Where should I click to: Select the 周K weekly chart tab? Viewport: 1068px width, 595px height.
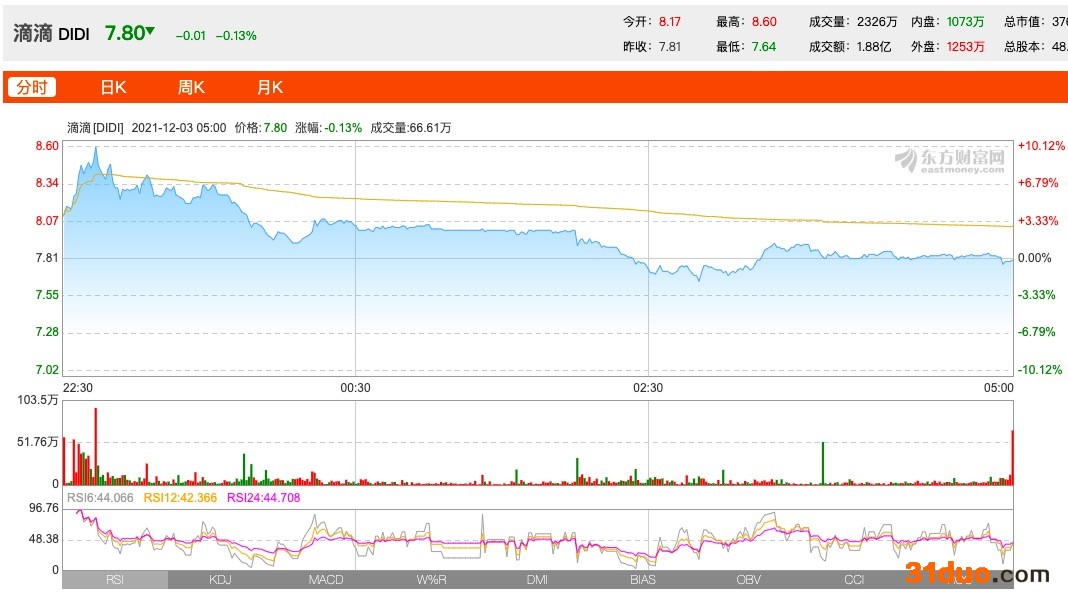(x=191, y=87)
